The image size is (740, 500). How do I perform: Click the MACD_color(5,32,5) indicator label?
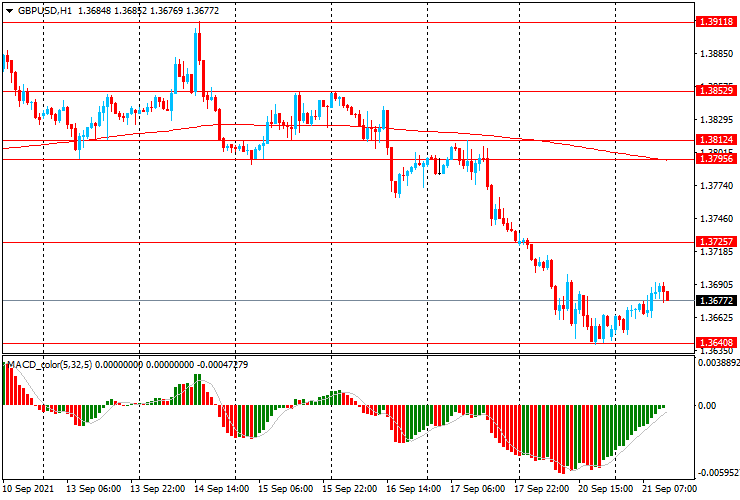coord(50,365)
